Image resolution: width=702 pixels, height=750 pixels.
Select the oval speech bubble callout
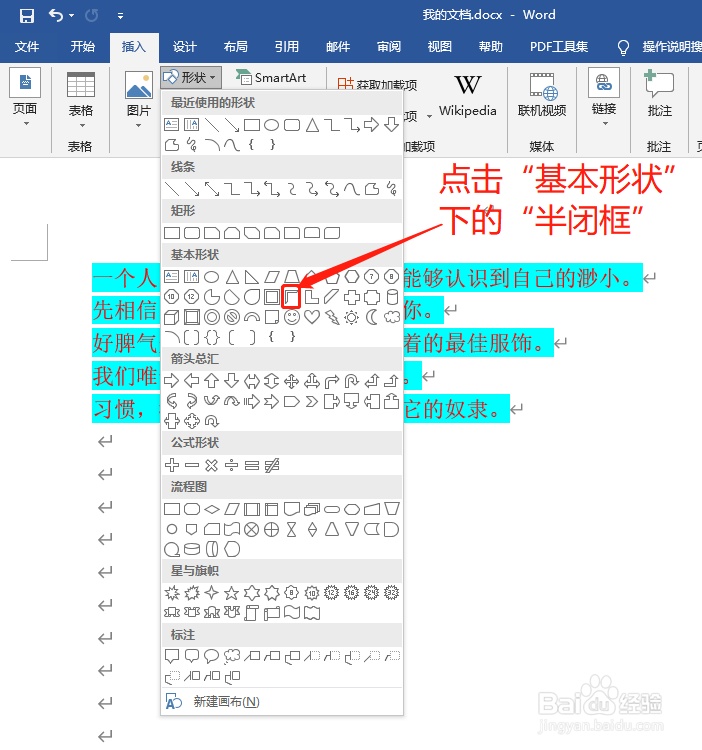211,656
